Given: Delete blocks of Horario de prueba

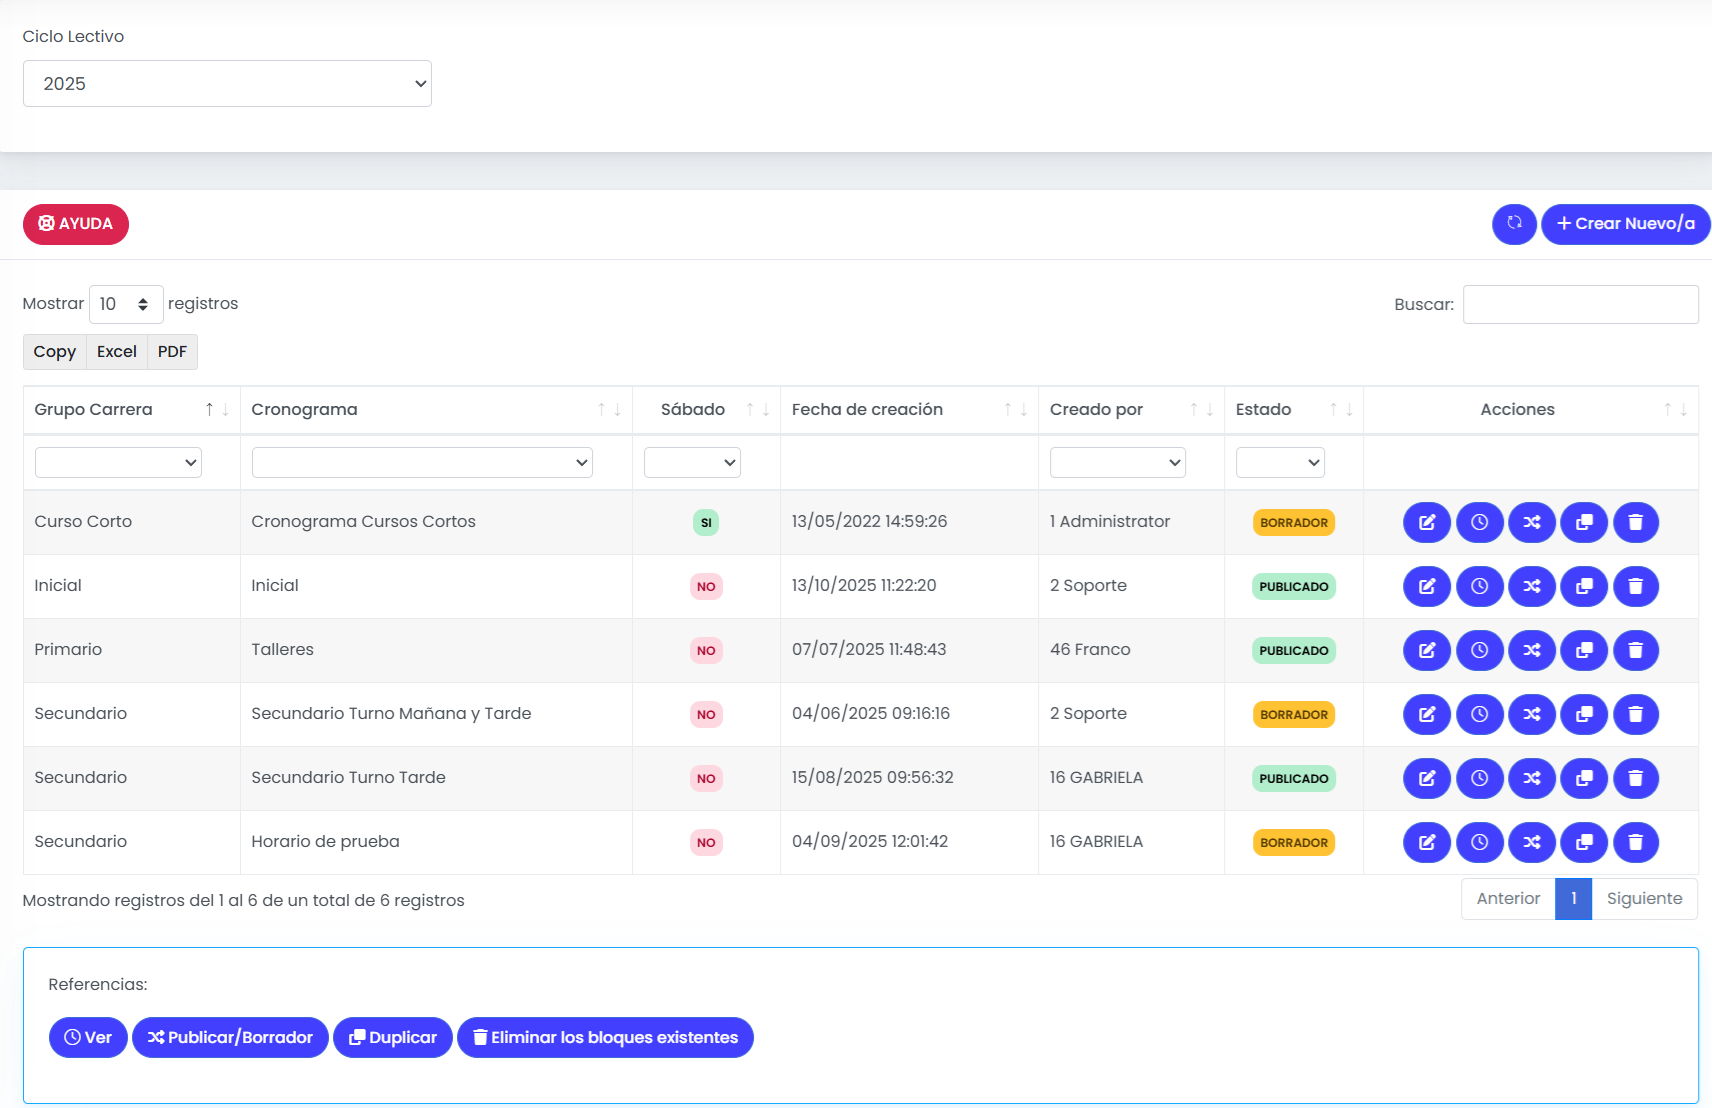Looking at the screenshot, I should [x=1636, y=842].
